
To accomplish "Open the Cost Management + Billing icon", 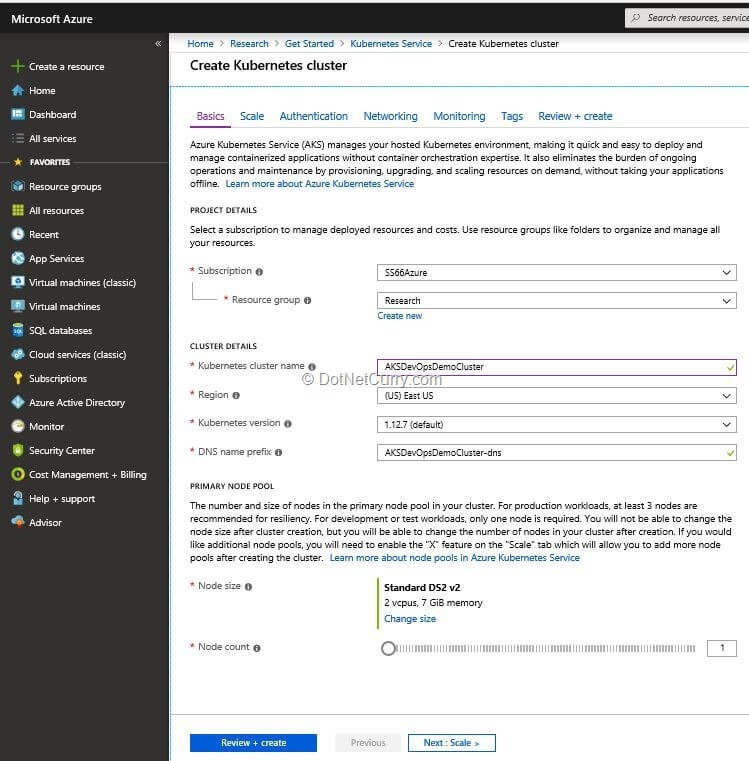I will tap(17, 474).
